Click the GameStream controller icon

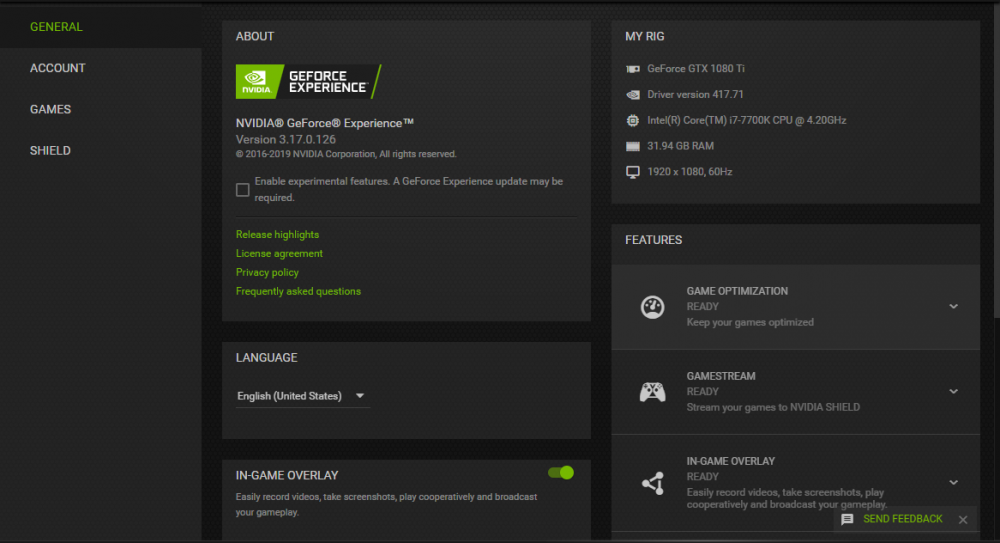pos(652,392)
